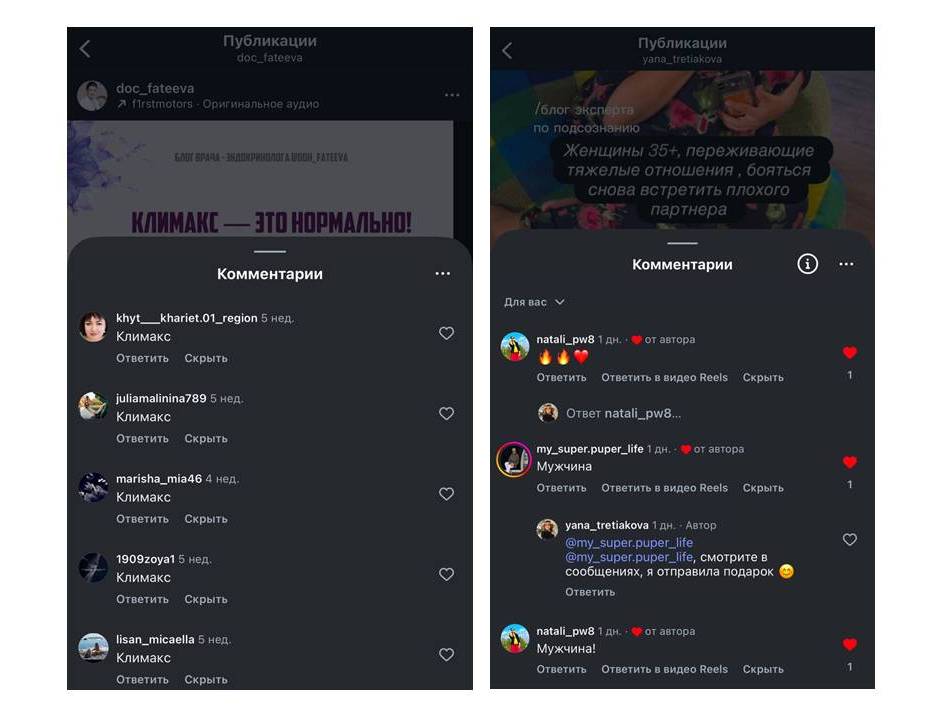Open my_super.puper_life story avatar
Screen dimensions: 944x720
(514, 459)
